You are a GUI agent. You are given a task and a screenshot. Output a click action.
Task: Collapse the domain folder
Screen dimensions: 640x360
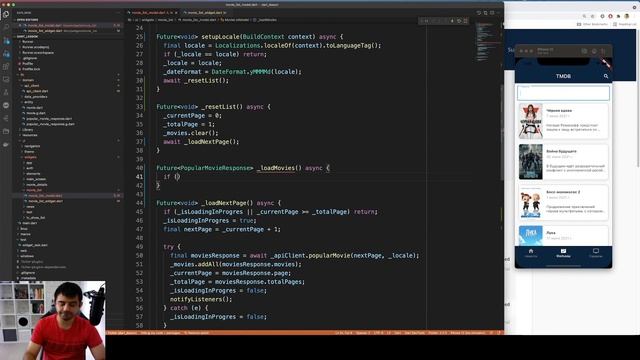[28, 80]
